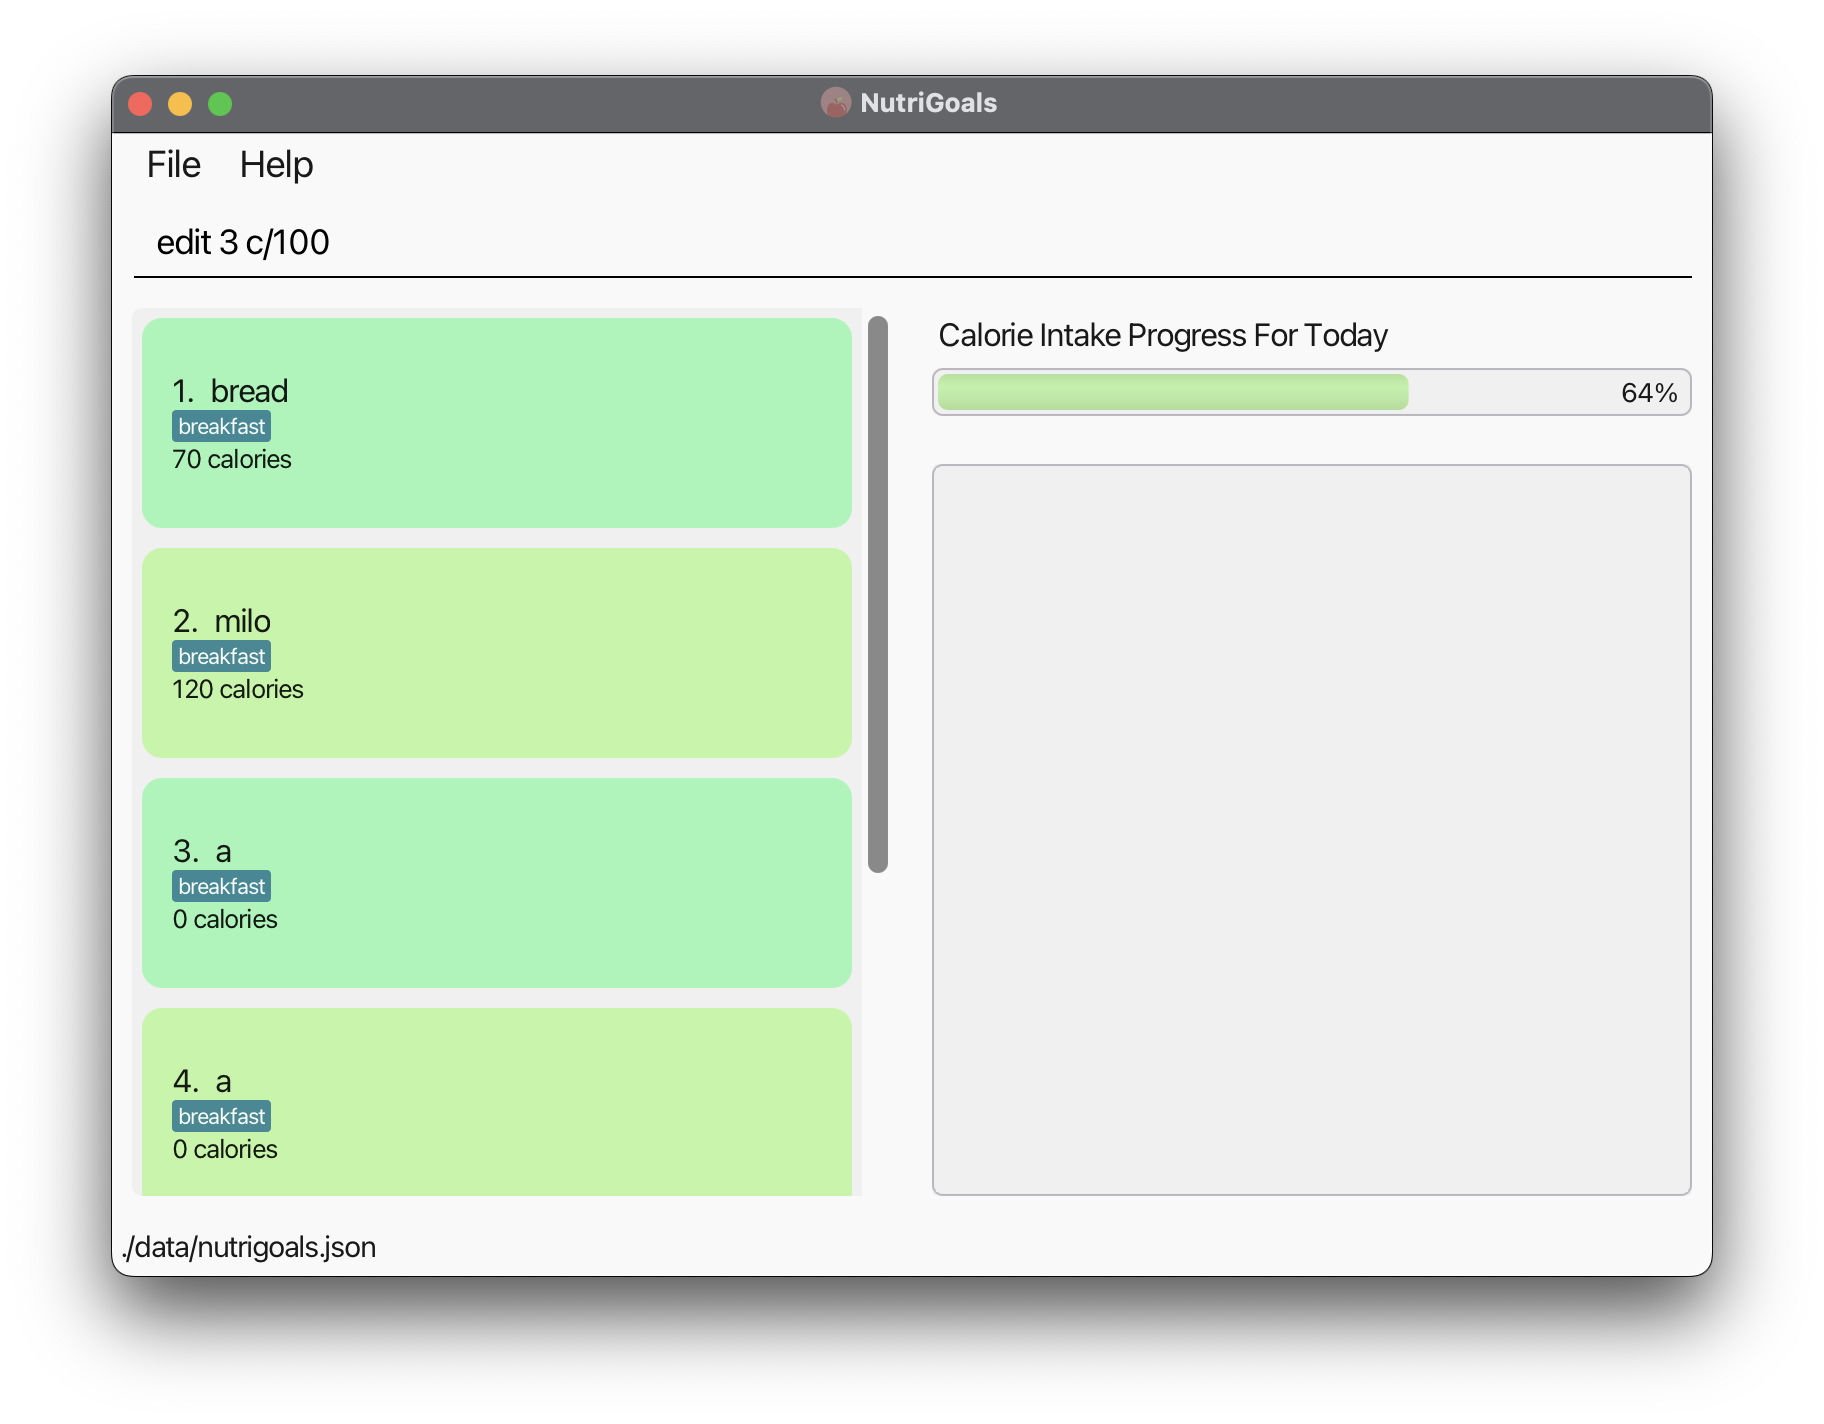Click the empty result display panel
The width and height of the screenshot is (1824, 1424).
(1312, 830)
